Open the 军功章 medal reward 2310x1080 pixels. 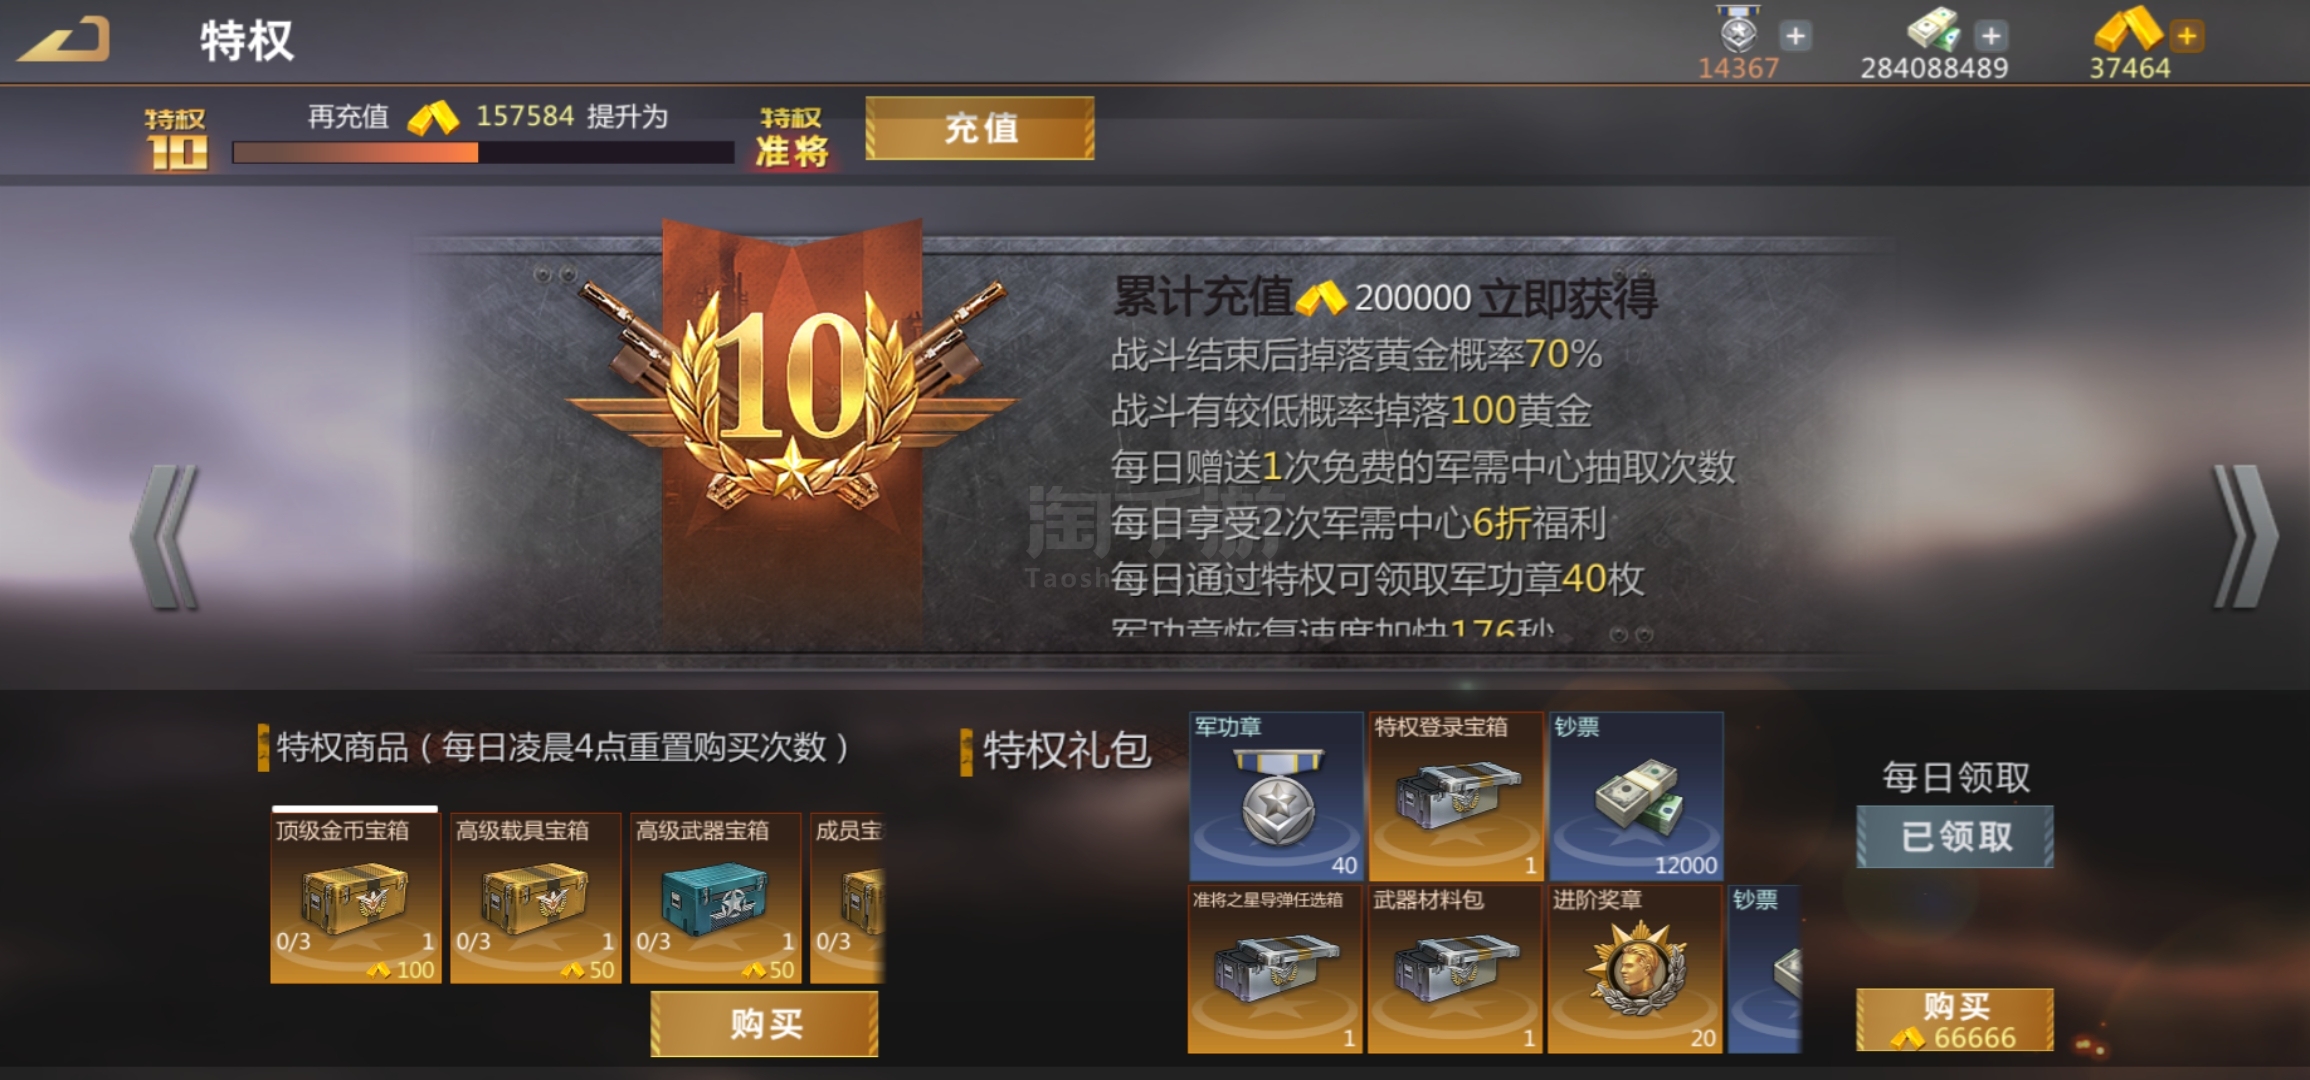1276,796
